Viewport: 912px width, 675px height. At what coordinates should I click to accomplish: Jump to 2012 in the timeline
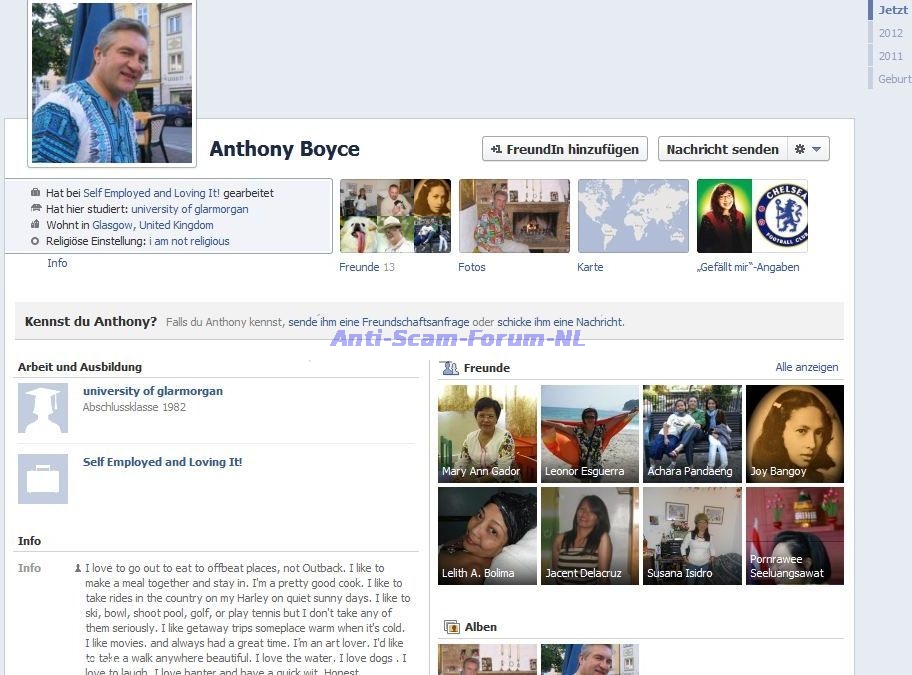890,33
